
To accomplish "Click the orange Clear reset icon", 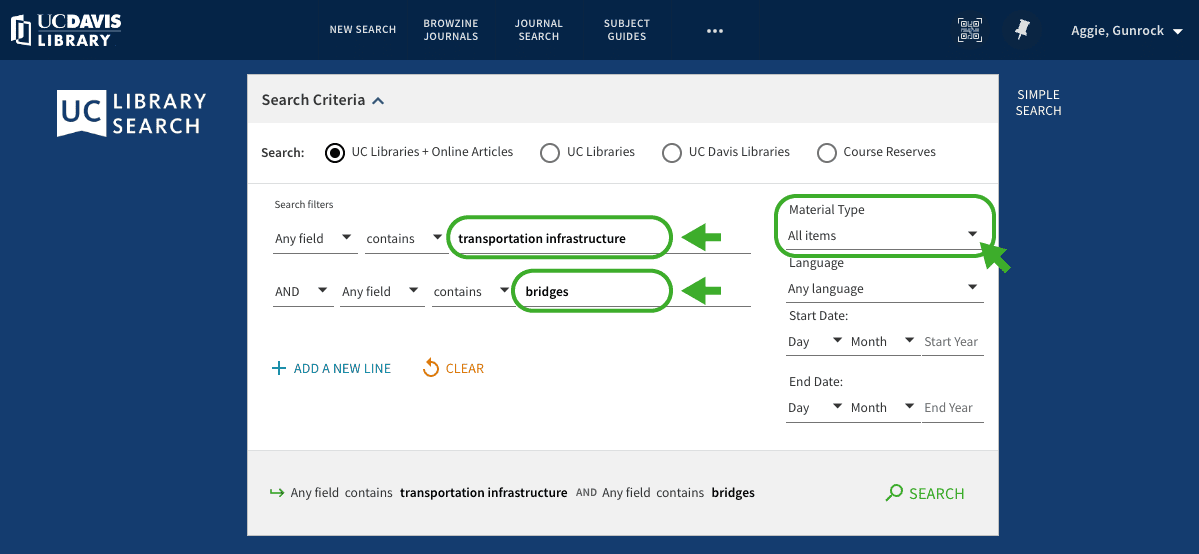I will coord(431,369).
